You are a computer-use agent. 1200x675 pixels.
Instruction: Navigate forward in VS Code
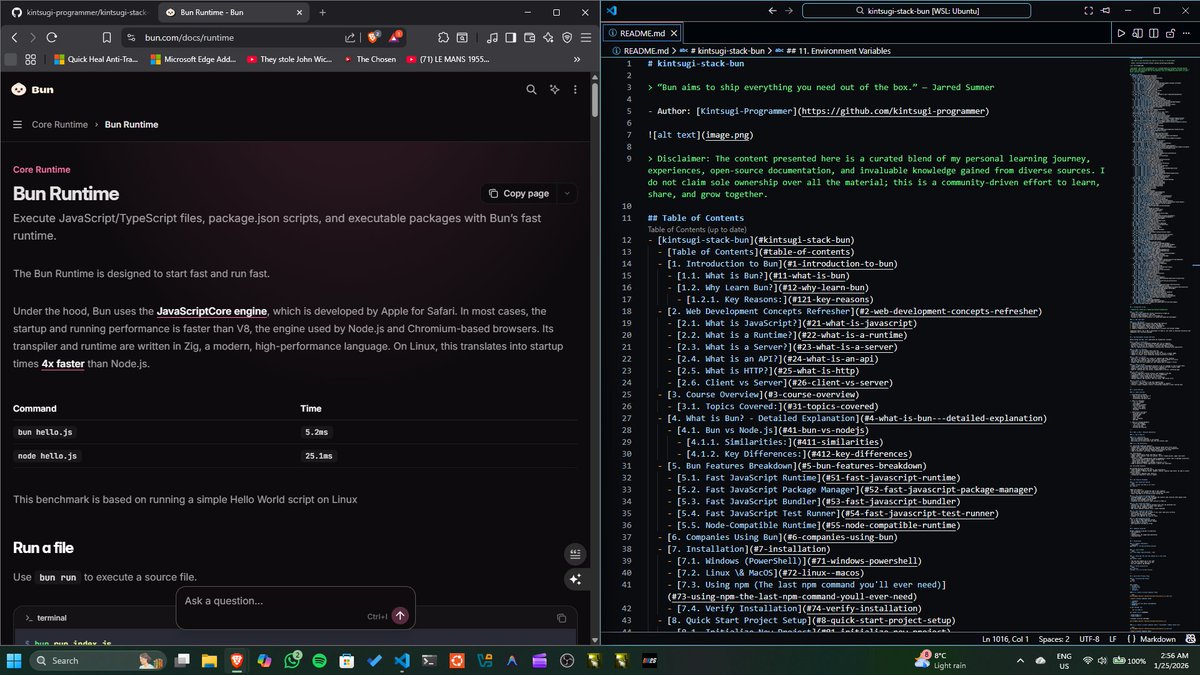pyautogui.click(x=789, y=10)
